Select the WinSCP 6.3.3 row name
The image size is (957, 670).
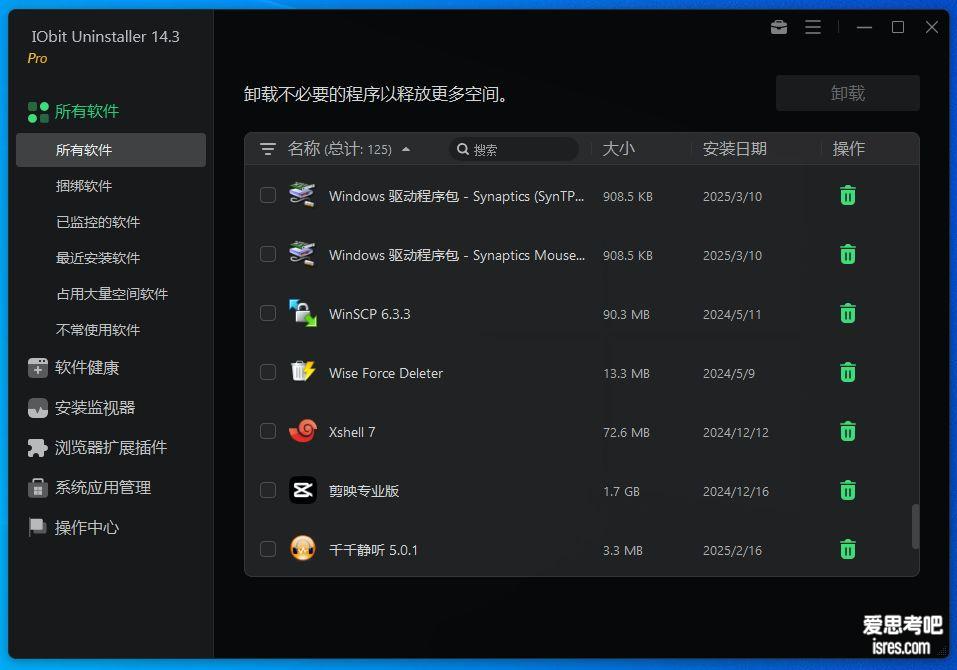click(x=369, y=314)
